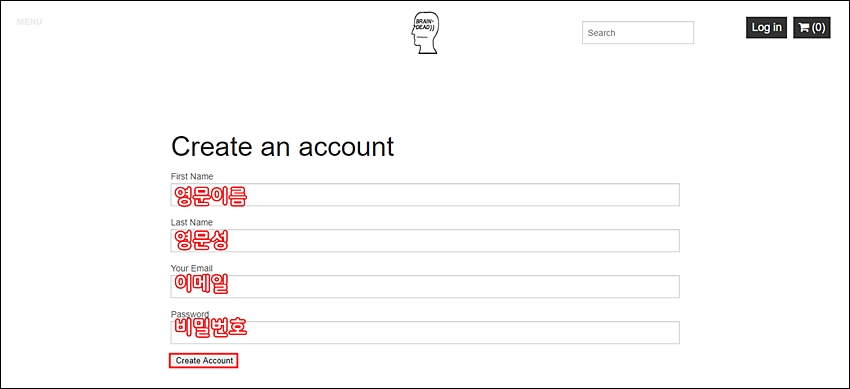Click the red 영문이름 annotation text
This screenshot has height=389, width=850.
210,196
